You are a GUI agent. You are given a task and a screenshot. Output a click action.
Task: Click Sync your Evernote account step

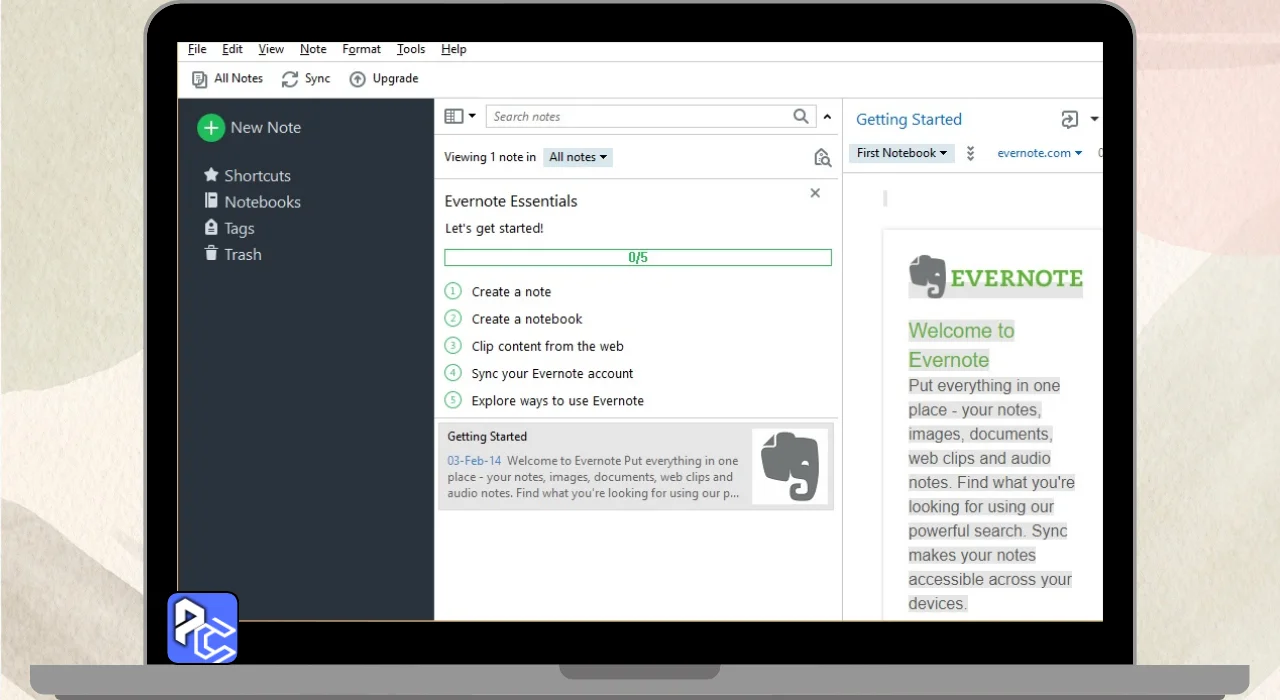[x=552, y=373]
